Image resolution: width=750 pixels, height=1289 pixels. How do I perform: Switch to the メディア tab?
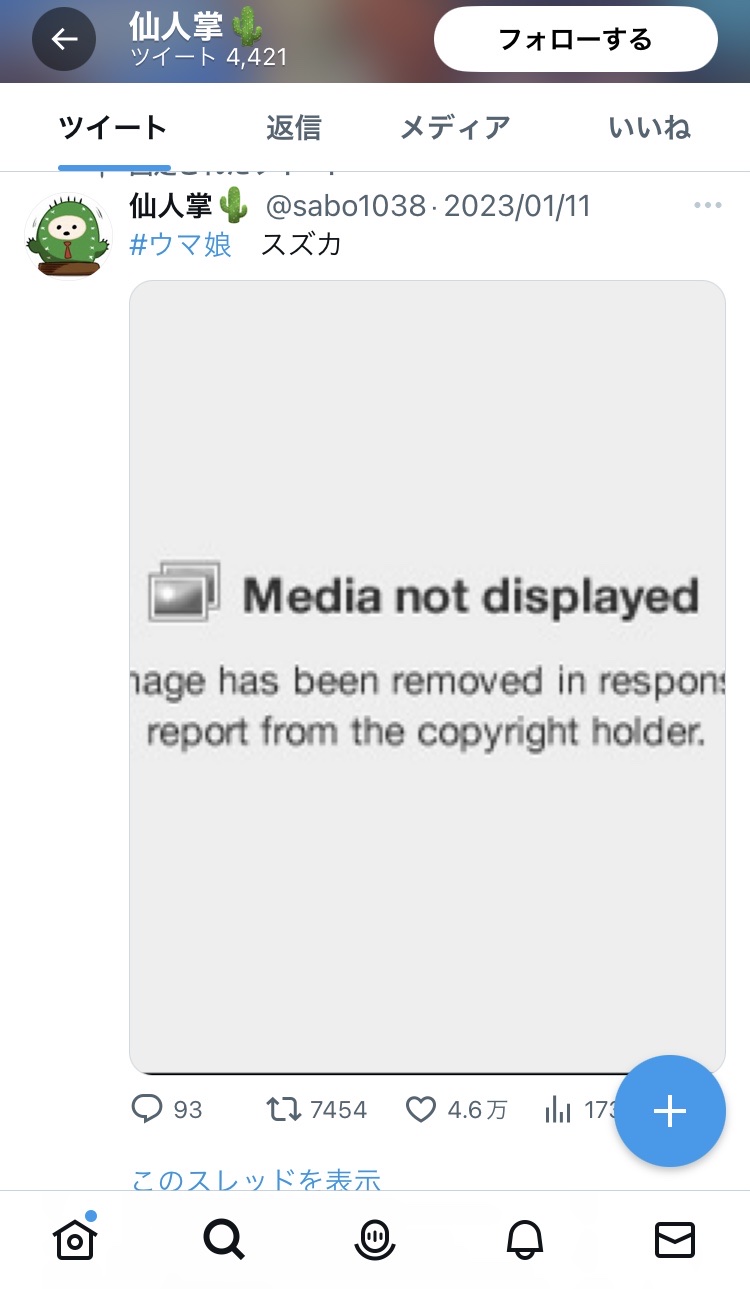[x=455, y=128]
